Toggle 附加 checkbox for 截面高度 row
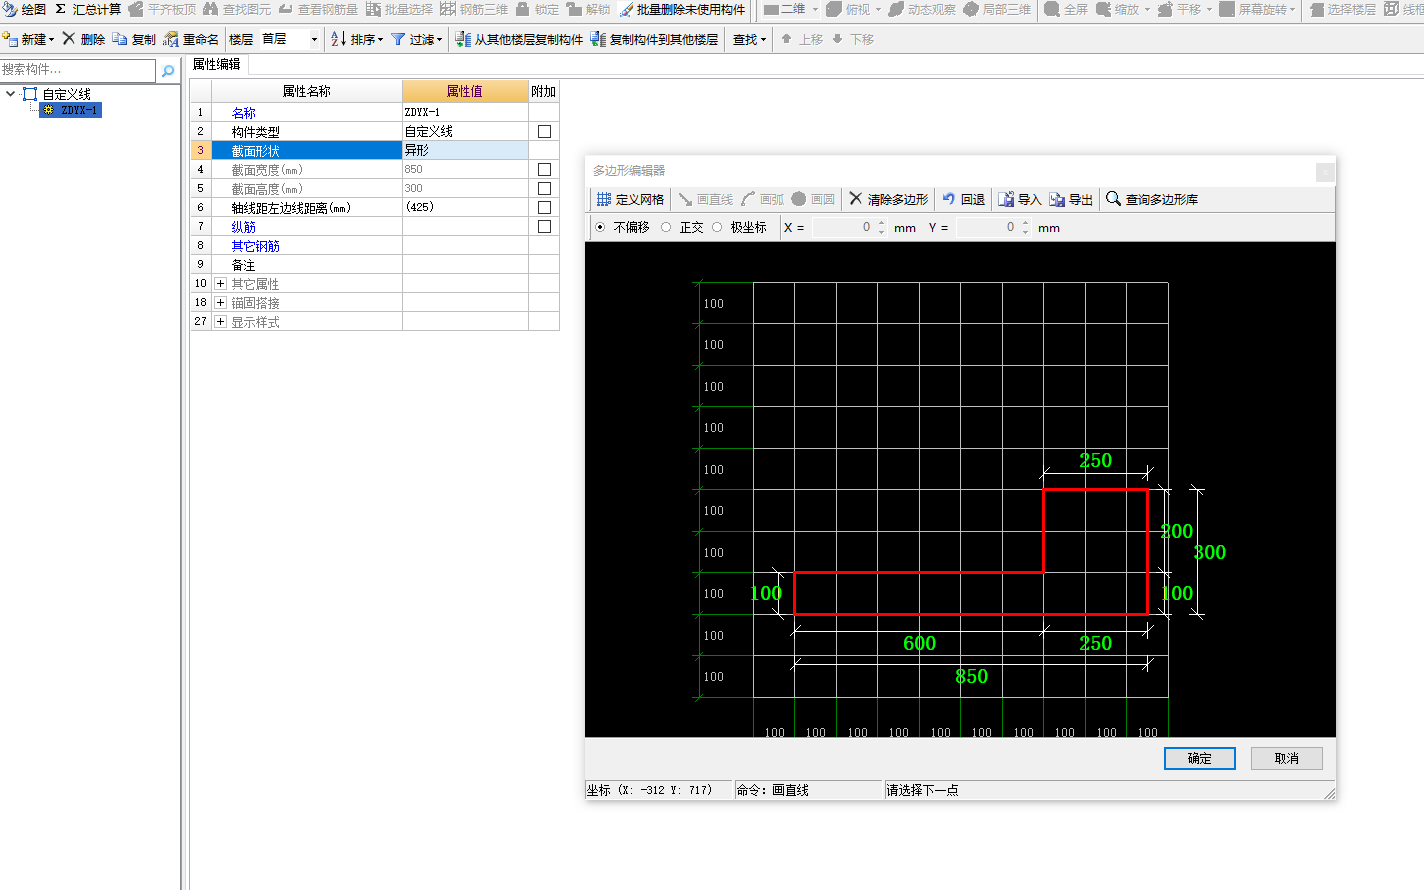This screenshot has height=890, width=1424. (x=544, y=188)
